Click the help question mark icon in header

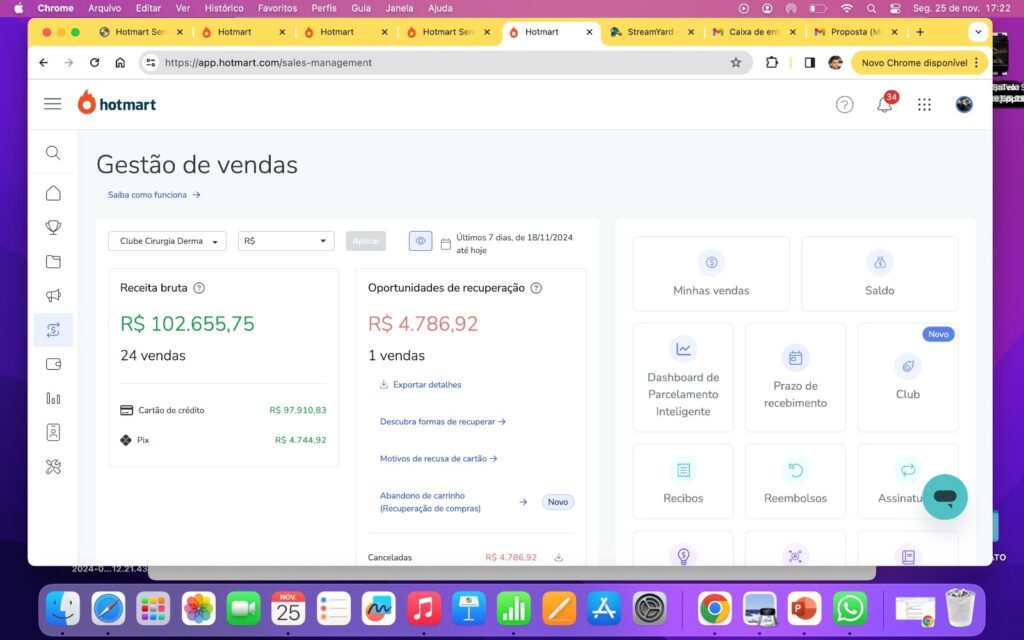[845, 104]
